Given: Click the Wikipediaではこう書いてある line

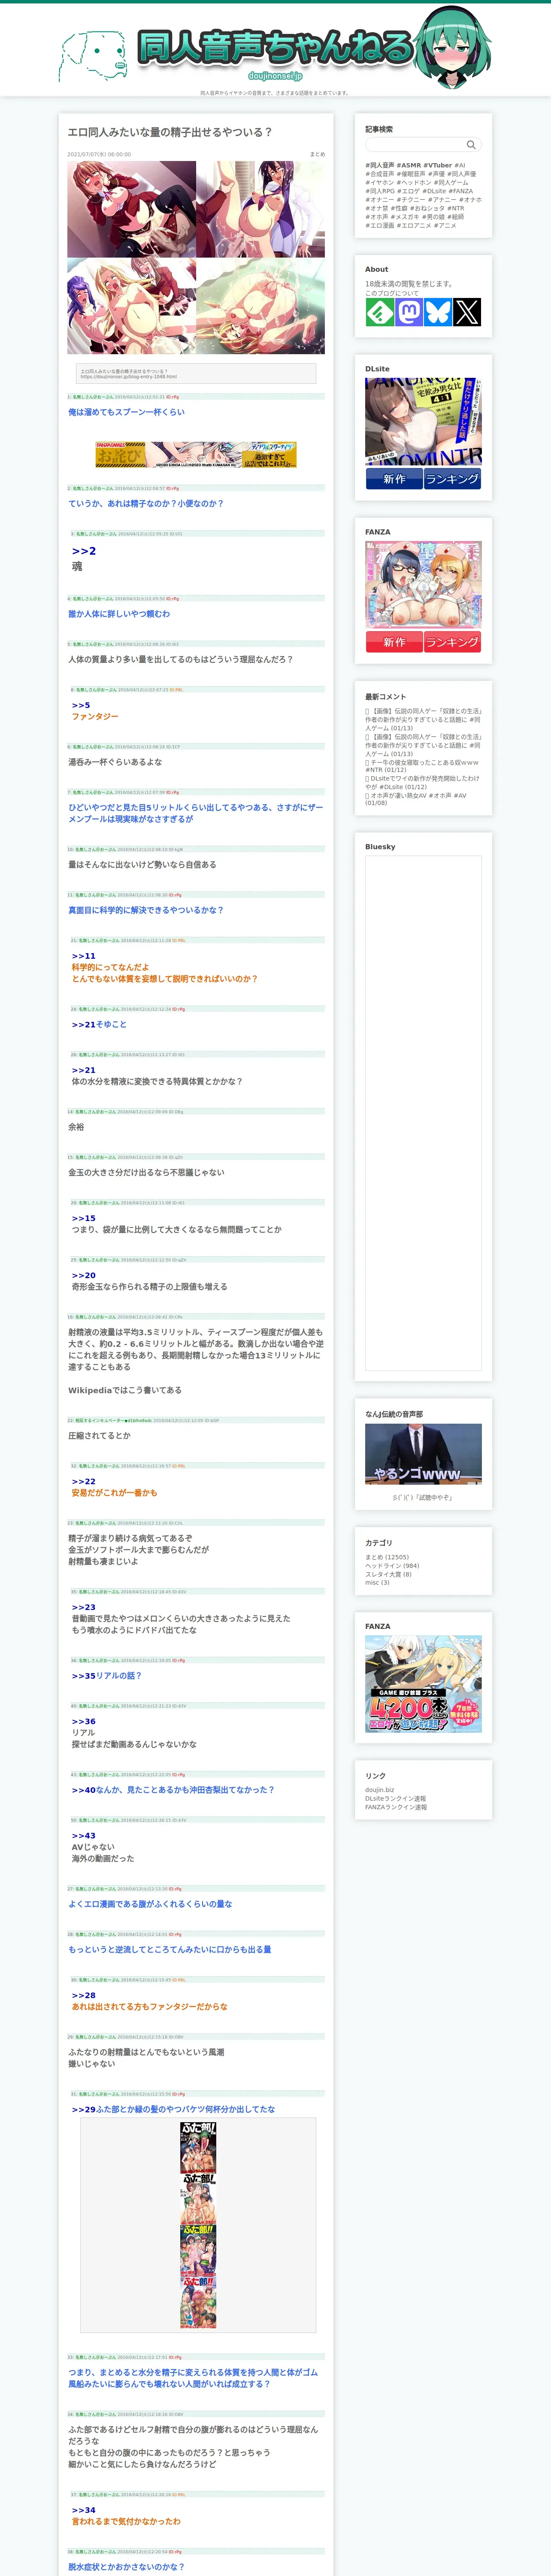Looking at the screenshot, I should point(125,1390).
